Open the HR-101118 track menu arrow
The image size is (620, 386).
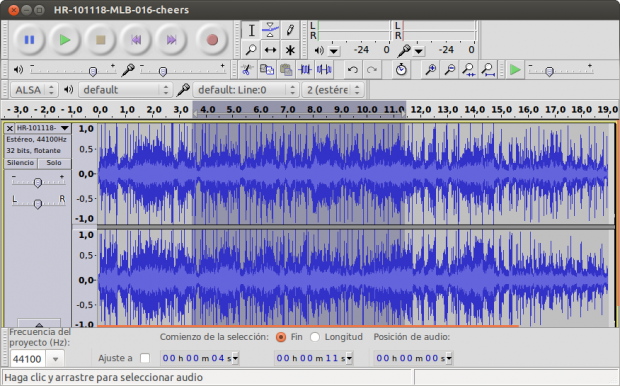[65, 128]
